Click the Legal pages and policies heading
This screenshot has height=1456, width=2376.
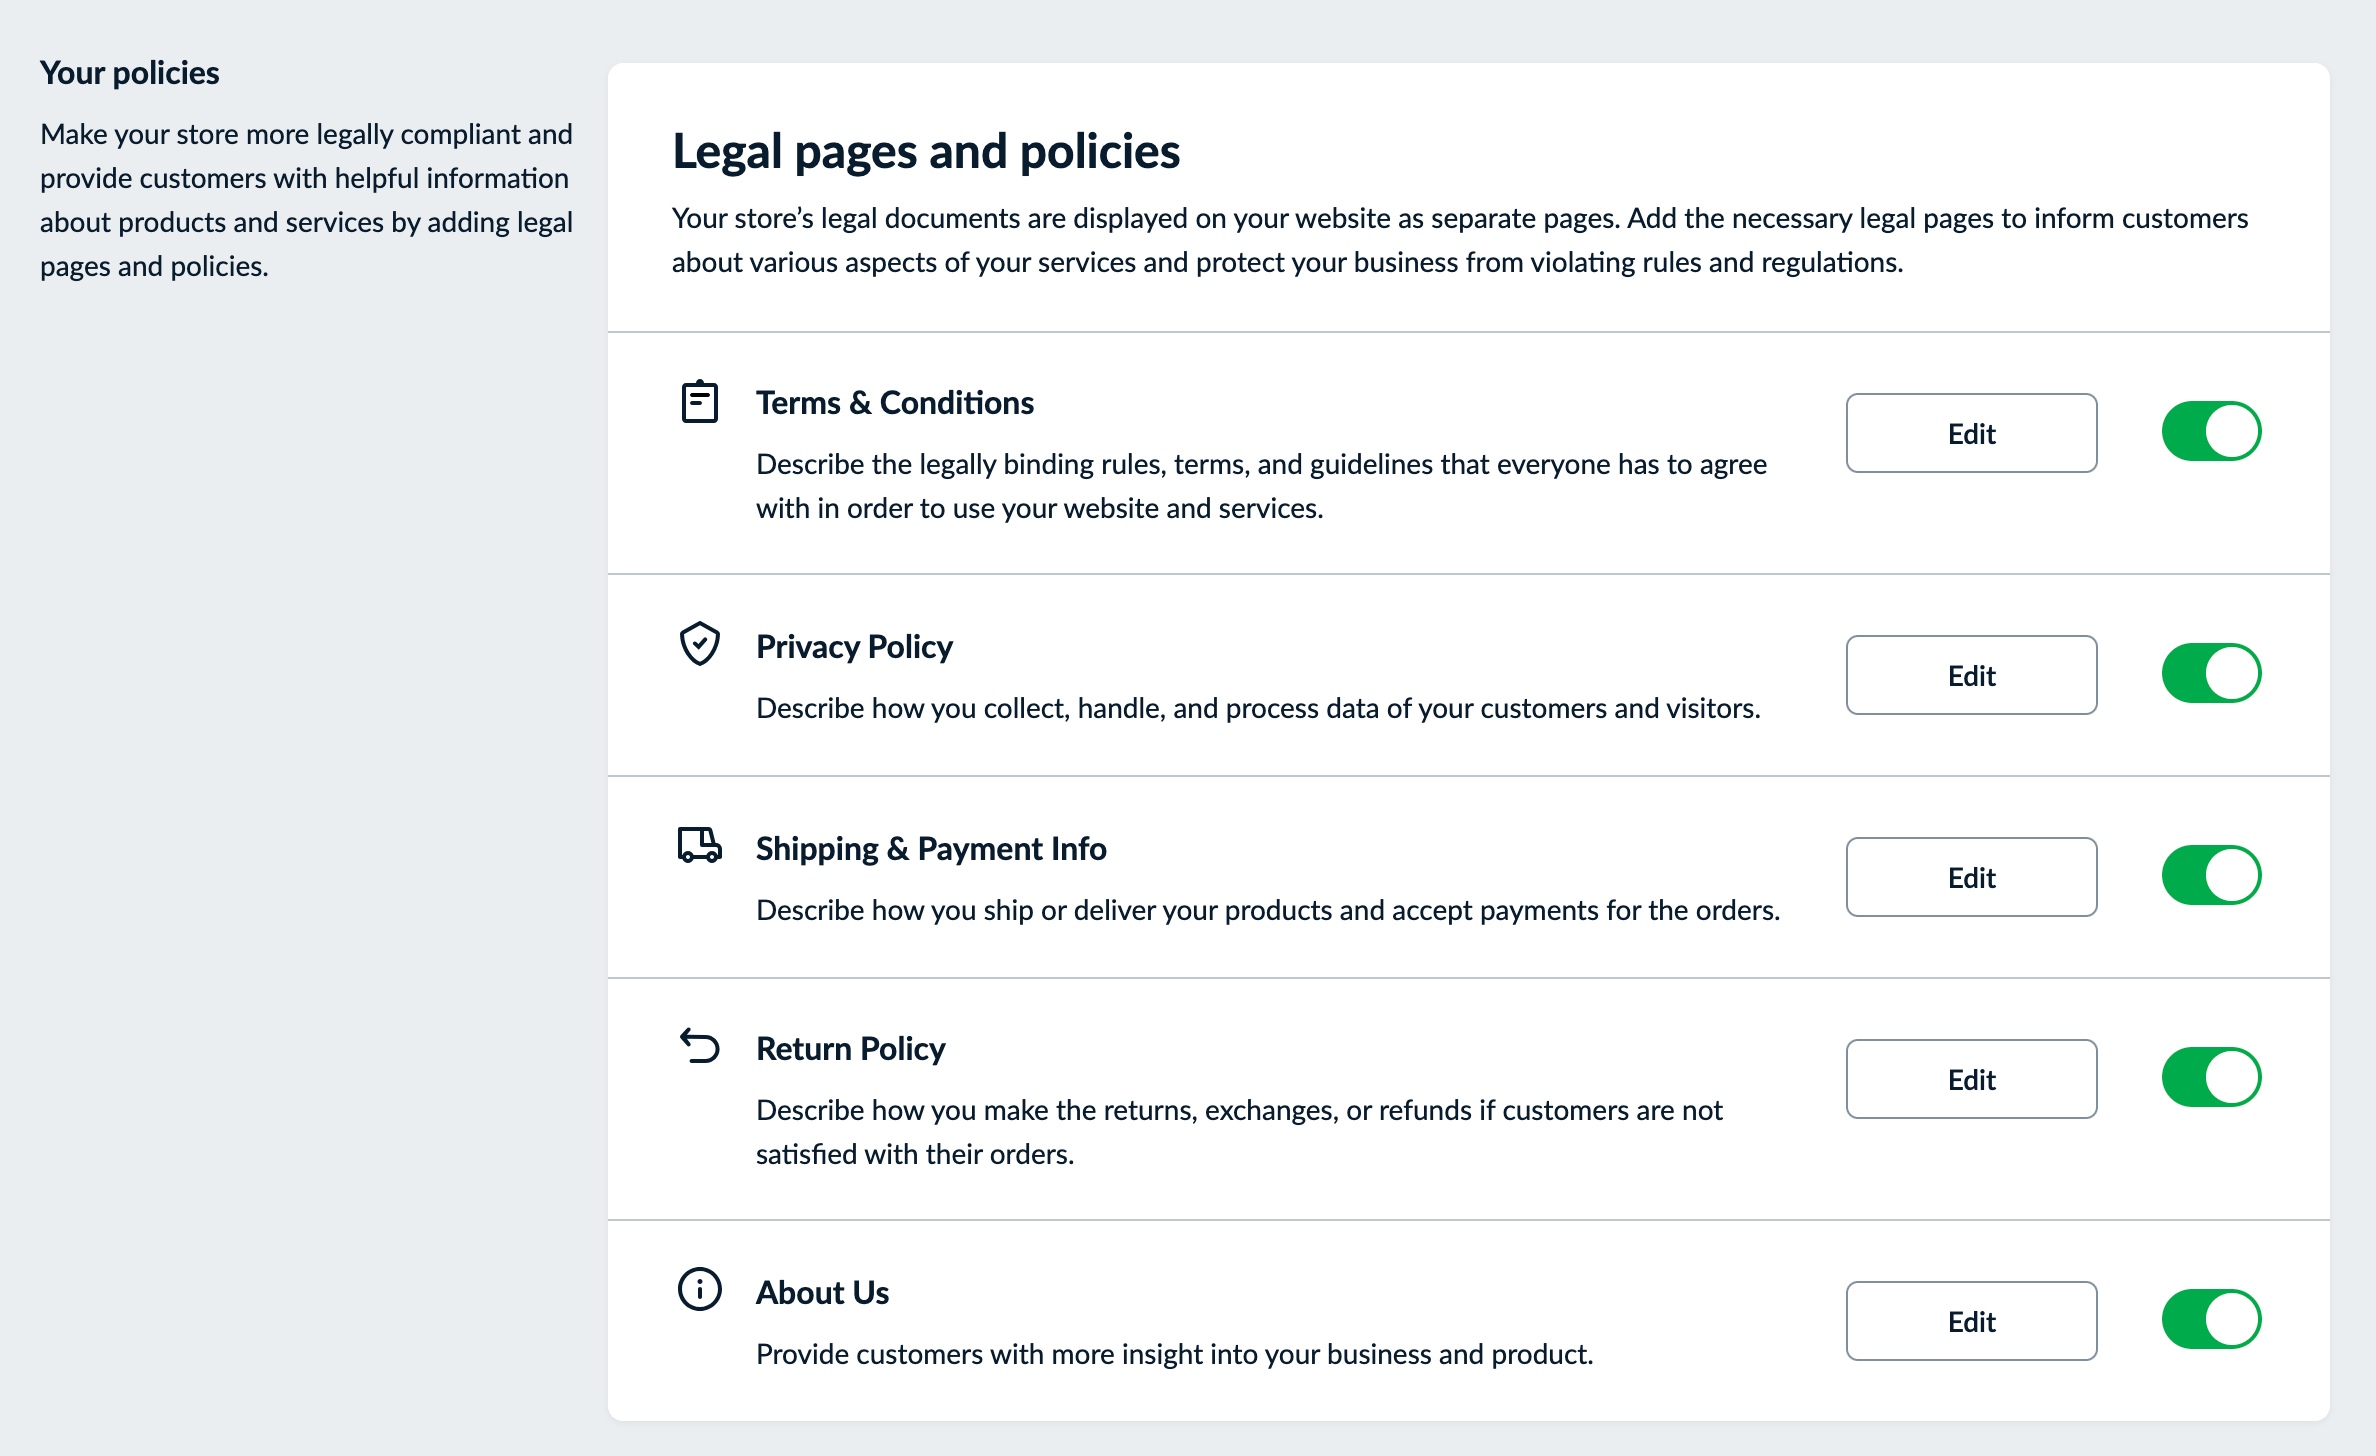click(926, 152)
